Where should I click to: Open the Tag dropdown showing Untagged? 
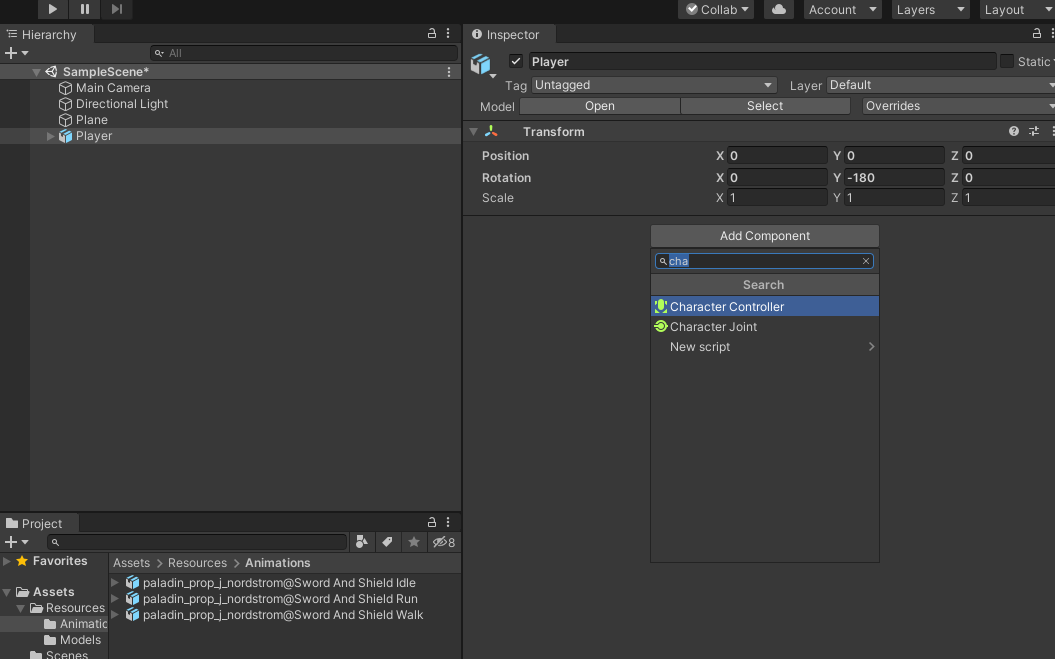(654, 85)
